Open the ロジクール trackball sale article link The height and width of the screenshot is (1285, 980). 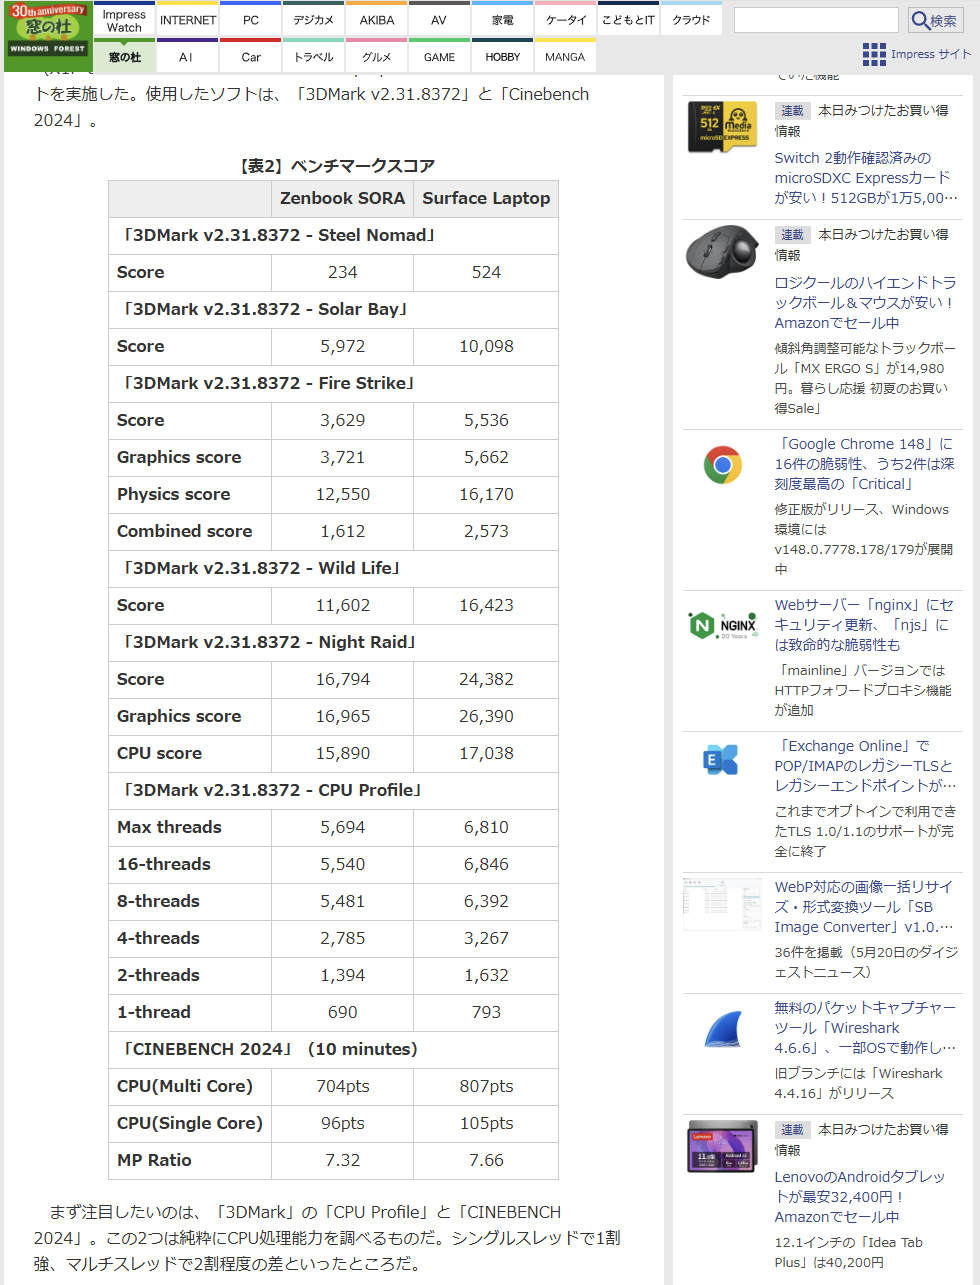tap(865, 303)
